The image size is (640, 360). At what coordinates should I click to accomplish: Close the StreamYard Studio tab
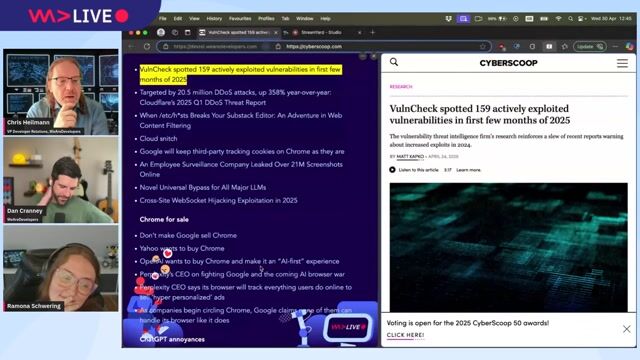(360, 32)
